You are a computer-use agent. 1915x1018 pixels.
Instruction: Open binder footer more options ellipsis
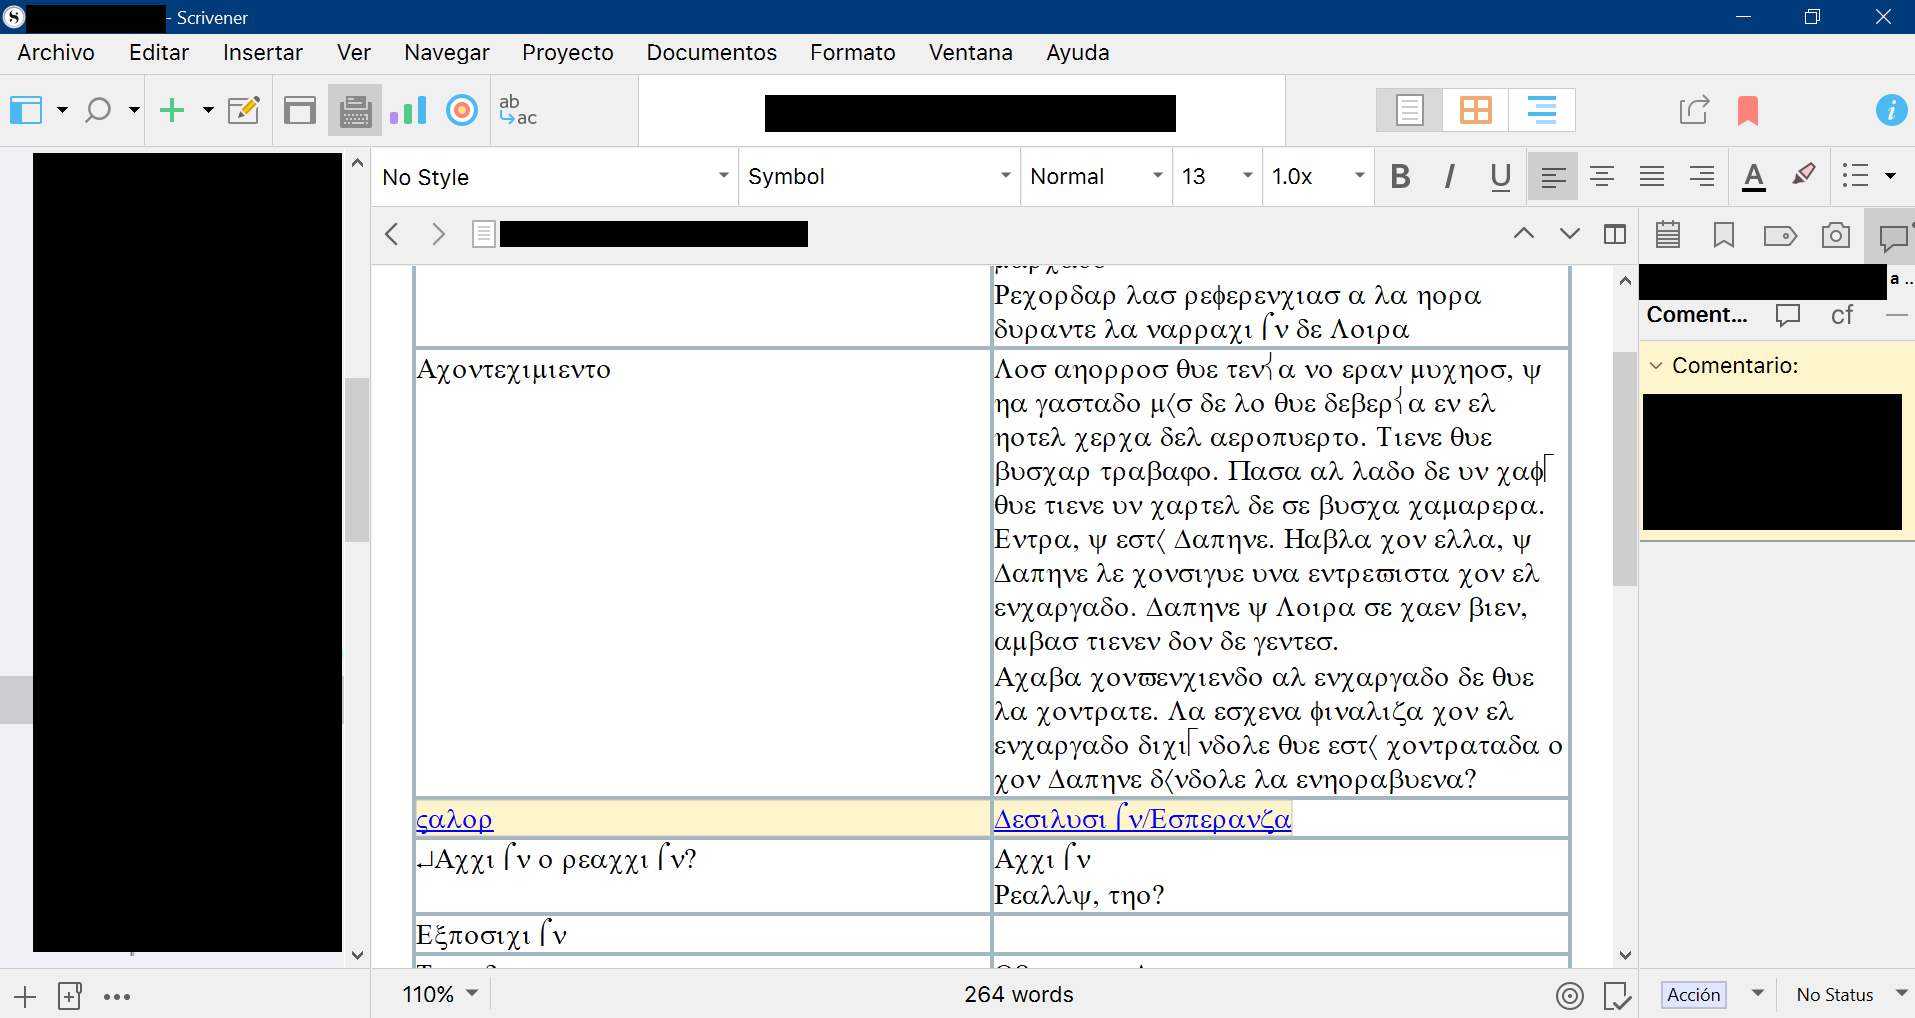[x=117, y=997]
